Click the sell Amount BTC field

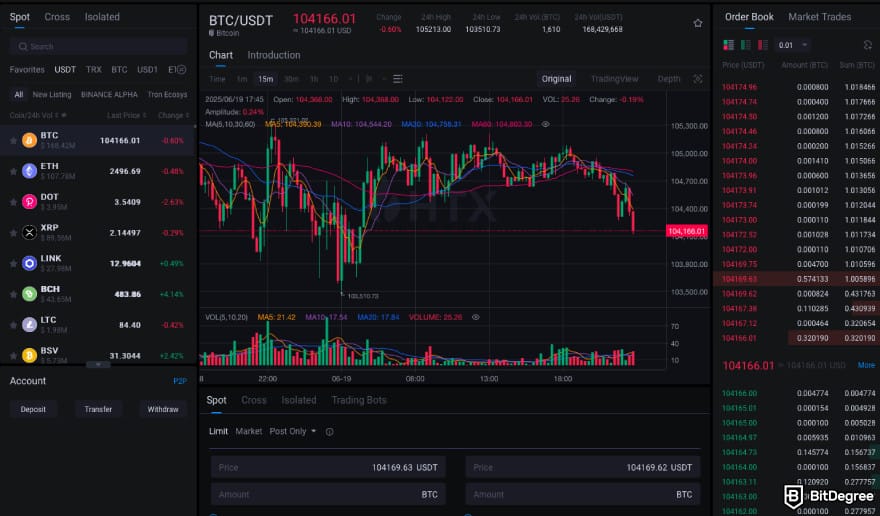pyautogui.click(x=583, y=495)
